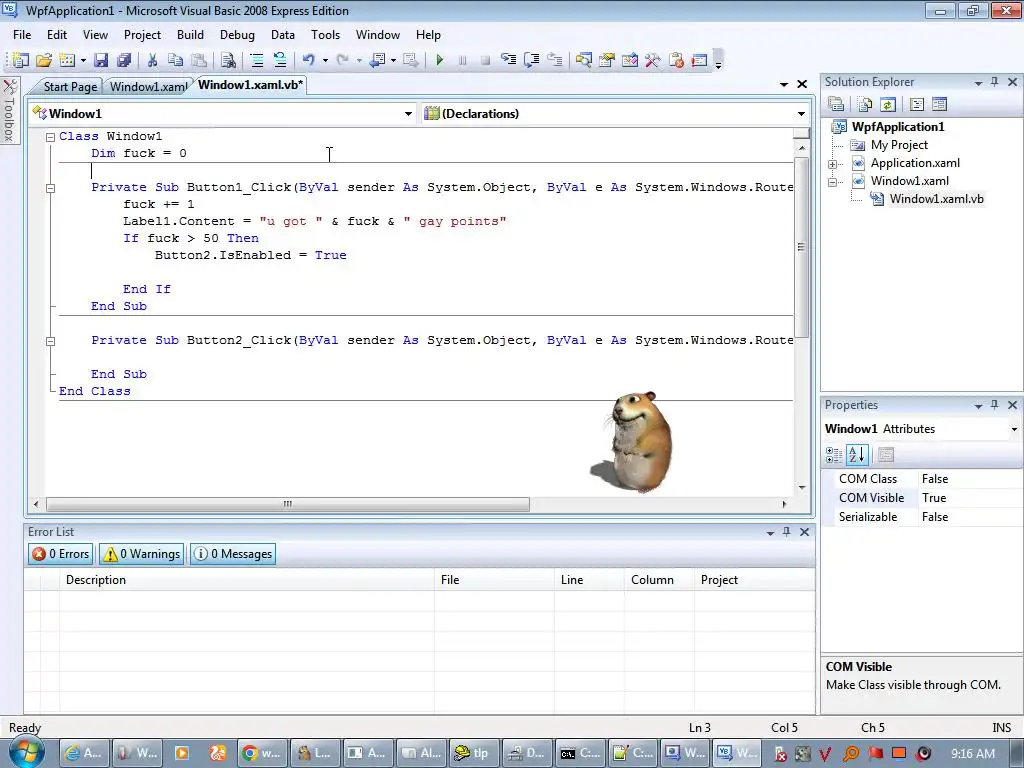This screenshot has height=768, width=1024.
Task: Open Properties Window via toolbar icon
Action: point(607,60)
